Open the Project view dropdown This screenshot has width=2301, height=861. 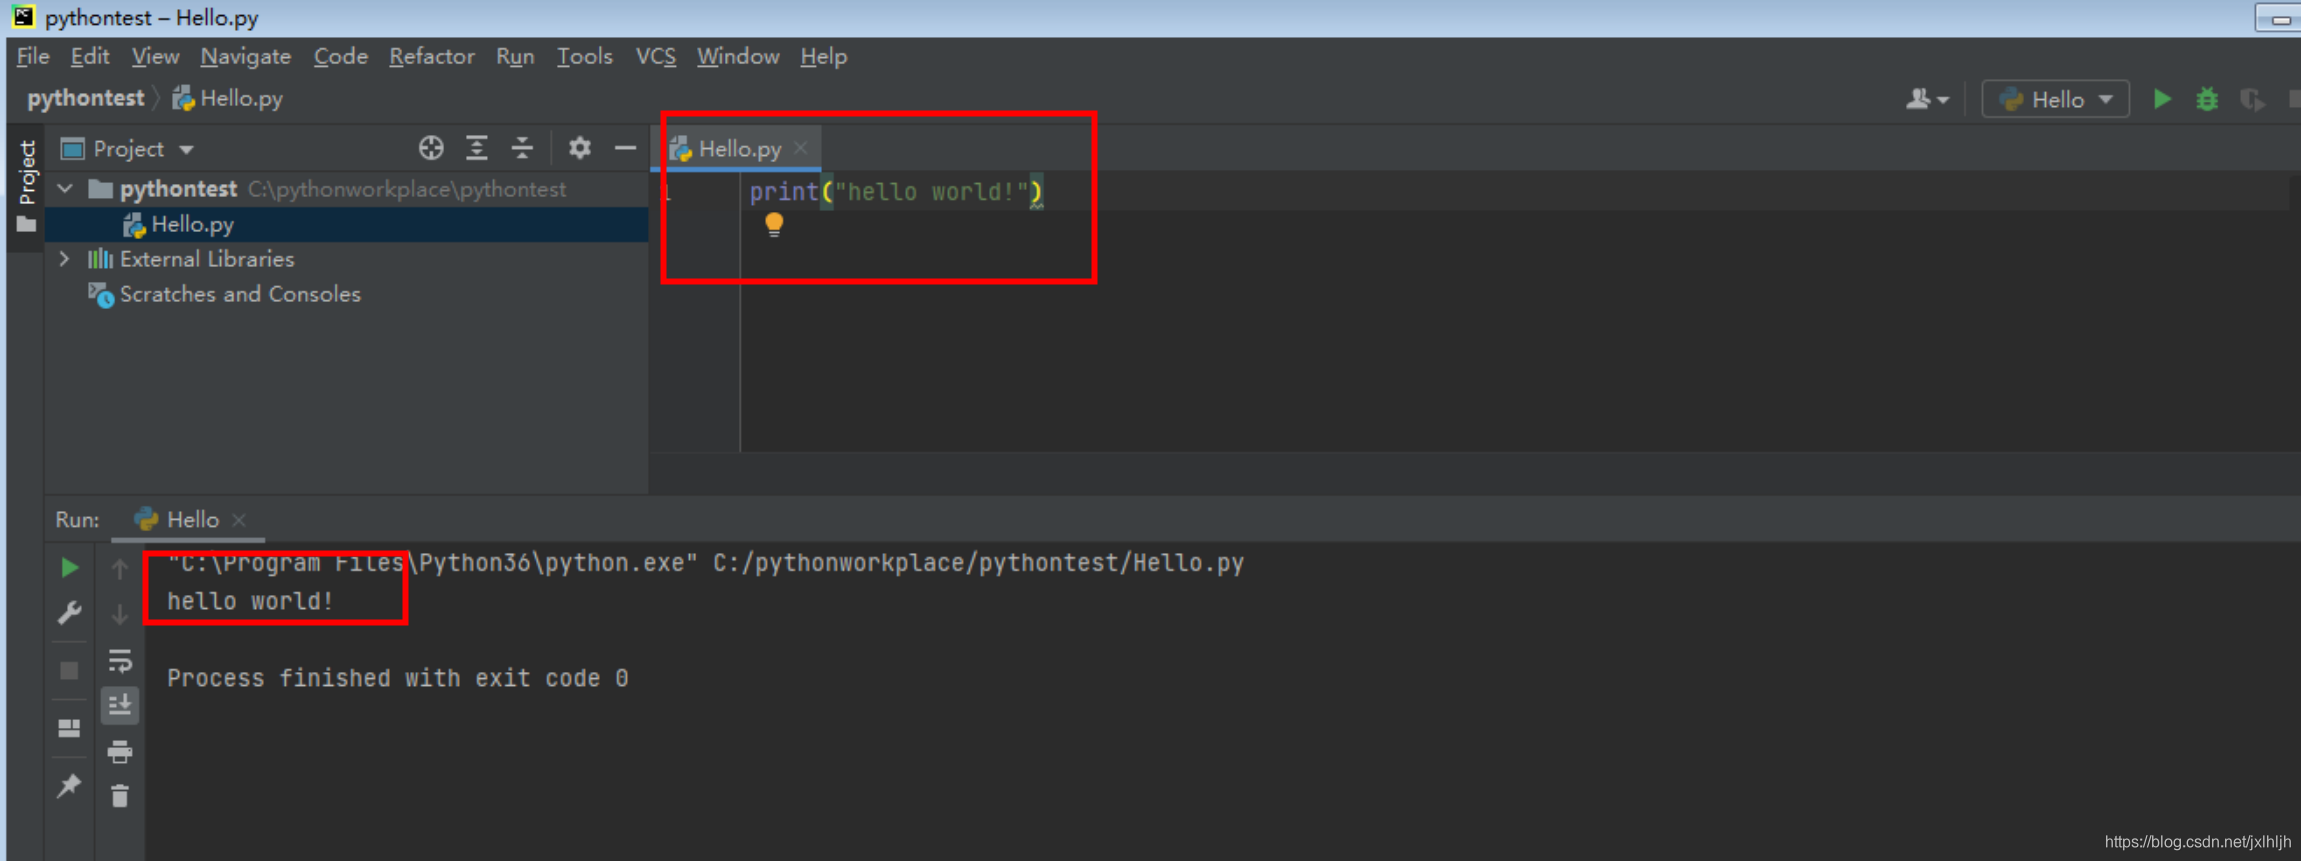(x=127, y=149)
